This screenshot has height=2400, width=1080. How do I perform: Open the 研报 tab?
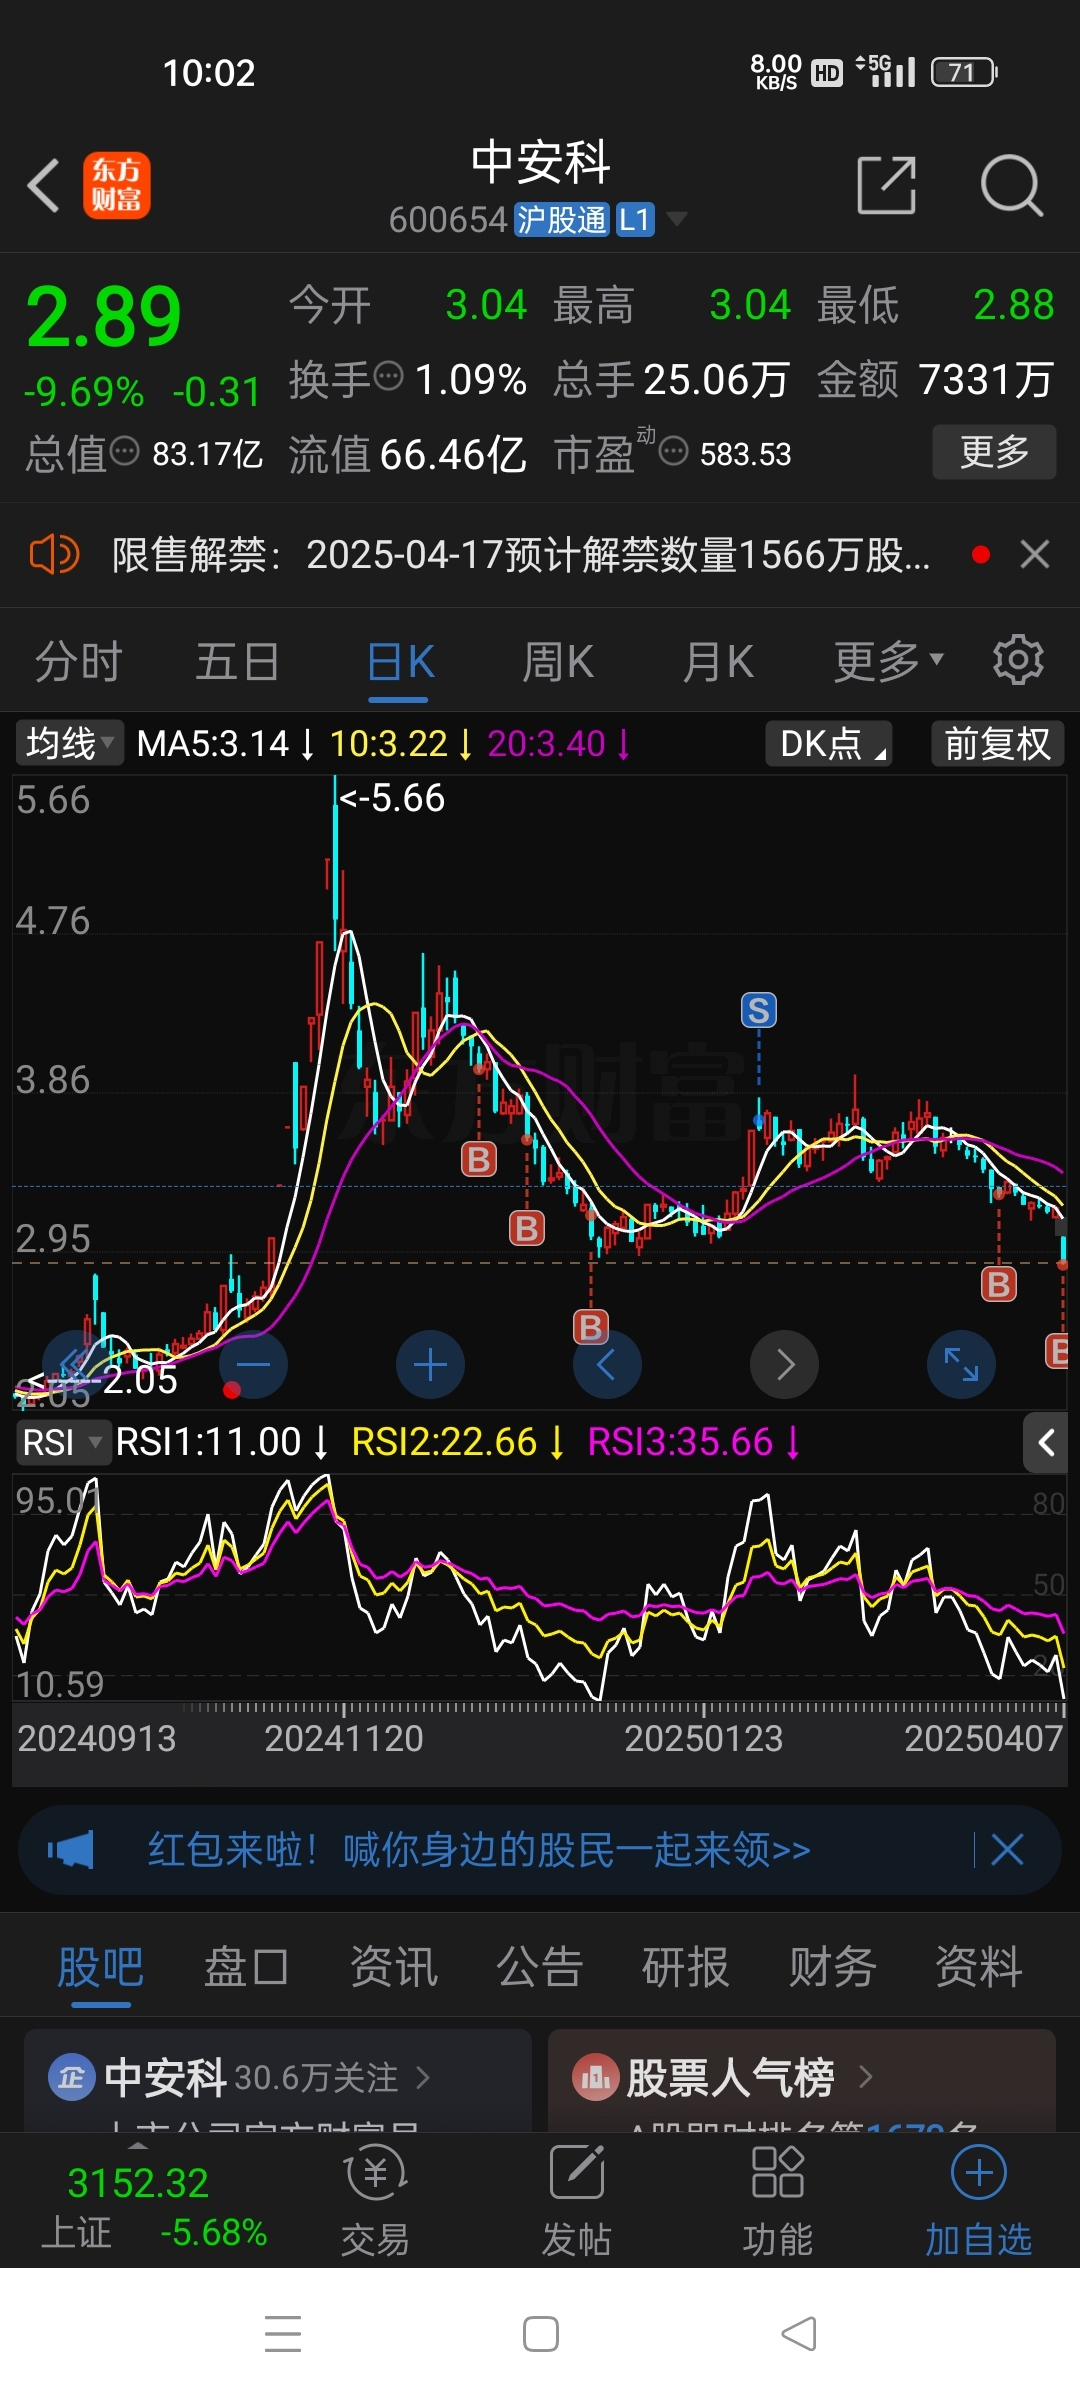686,1966
